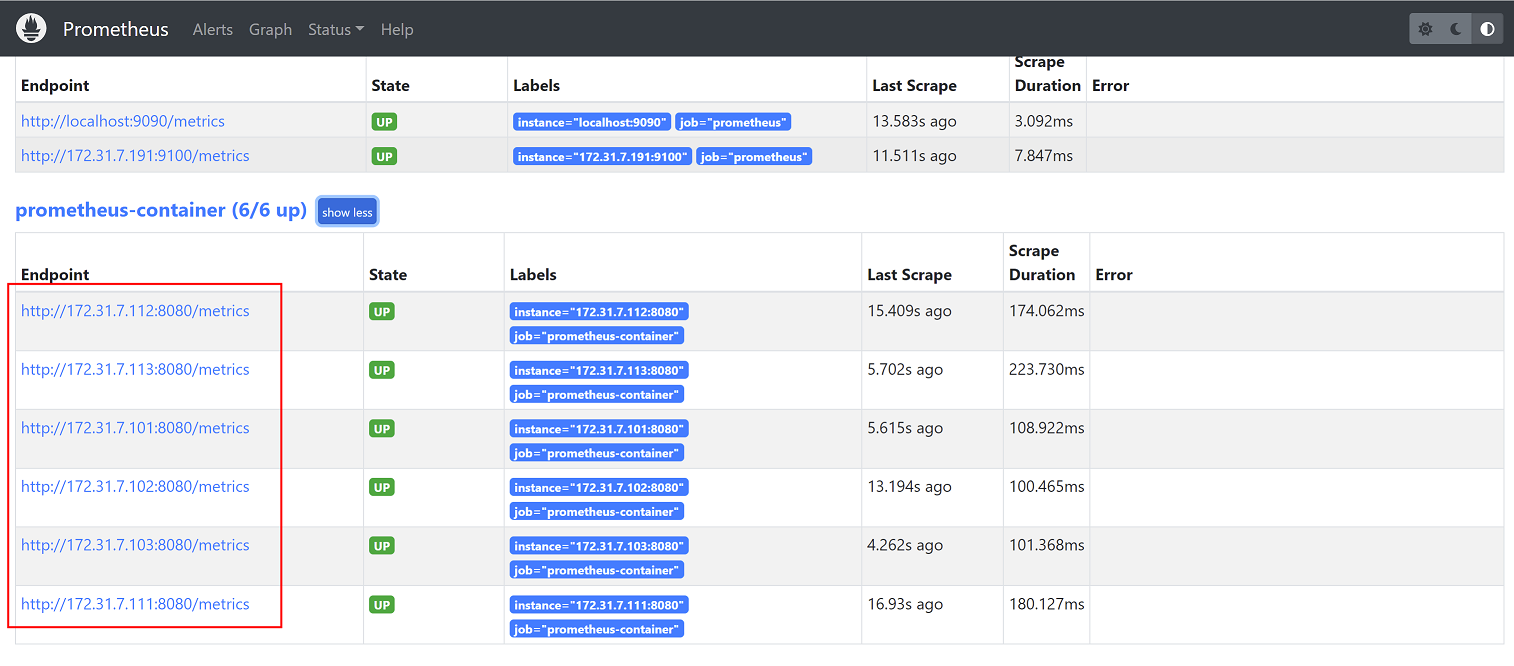Open 172.31.7.103:8080 metrics link

[x=135, y=545]
